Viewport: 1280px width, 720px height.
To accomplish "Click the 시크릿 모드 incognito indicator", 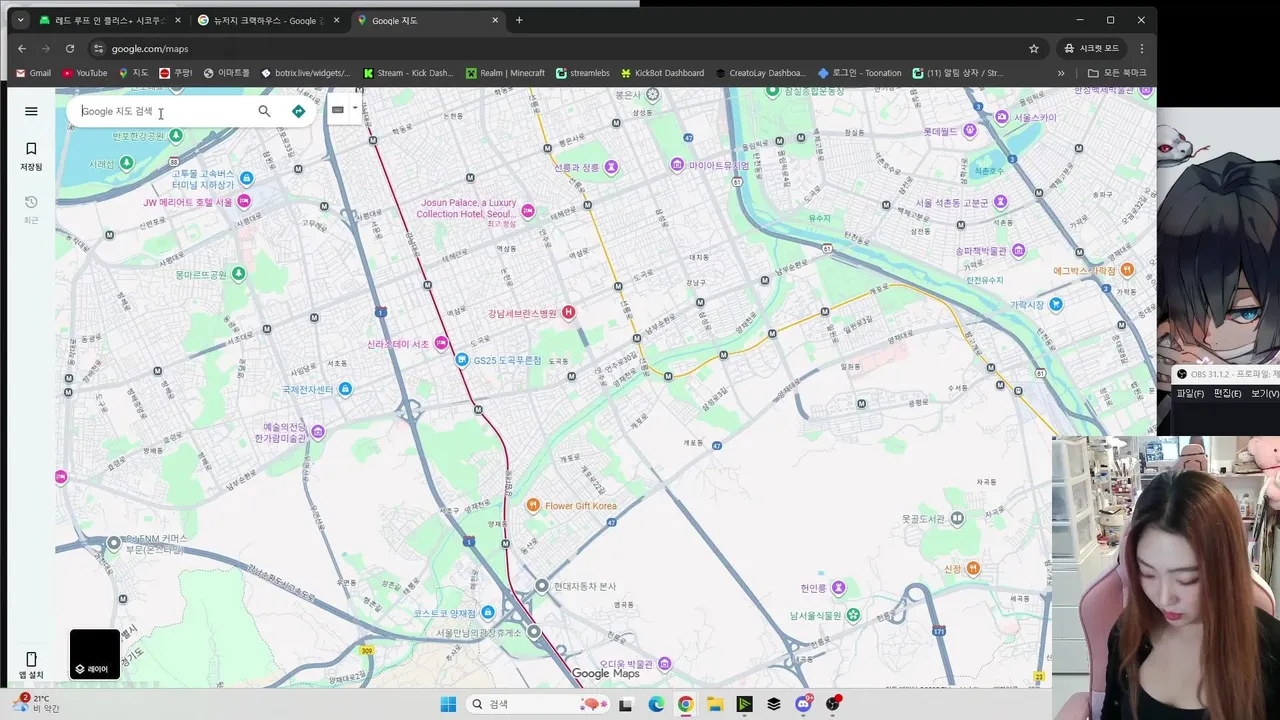I will (1092, 48).
